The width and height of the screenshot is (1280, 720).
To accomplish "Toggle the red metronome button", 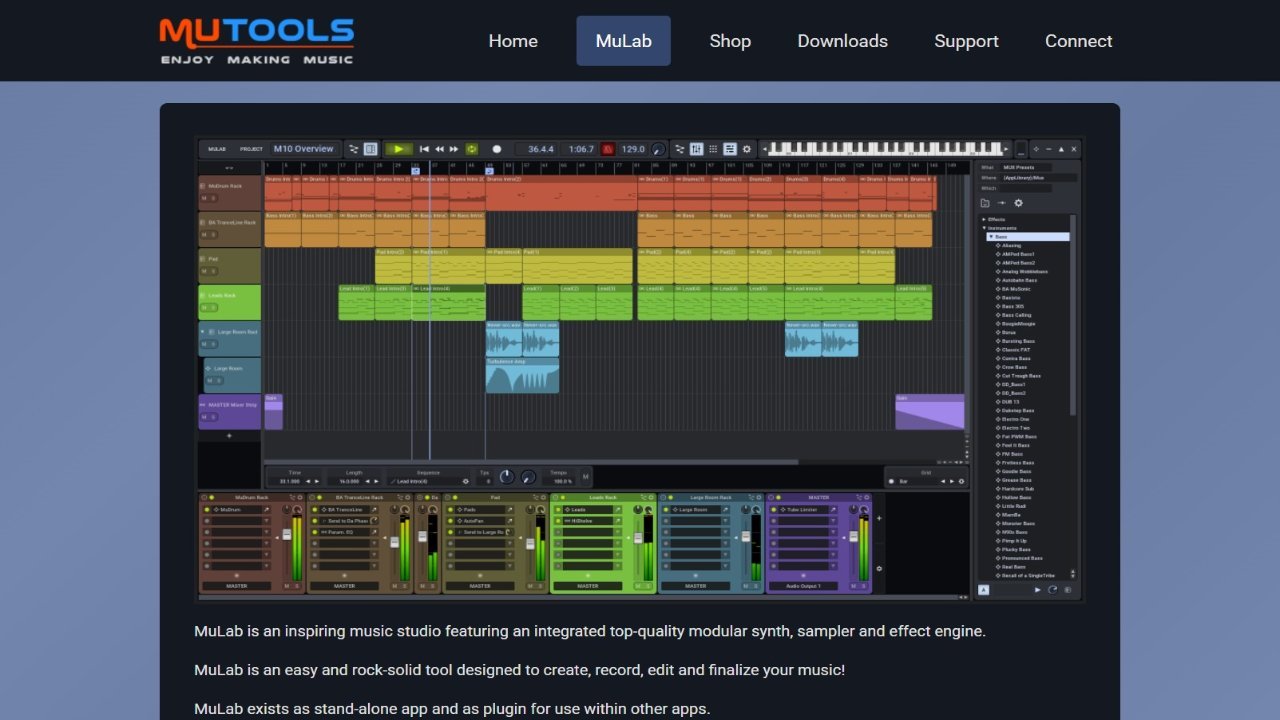I will (x=608, y=149).
